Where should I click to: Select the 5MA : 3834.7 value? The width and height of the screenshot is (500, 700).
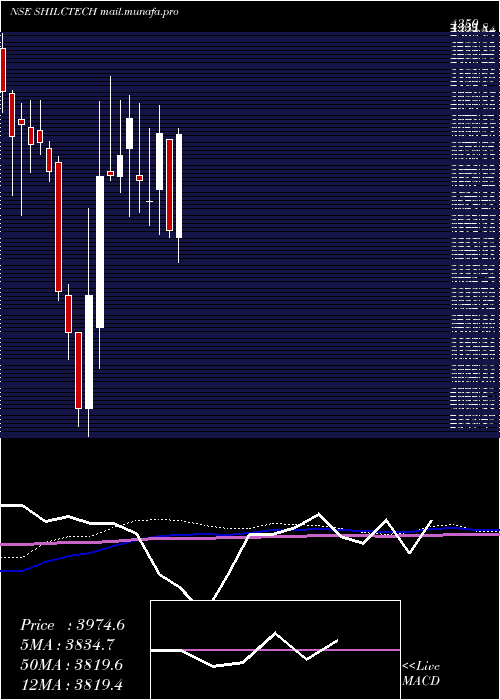click(67, 645)
